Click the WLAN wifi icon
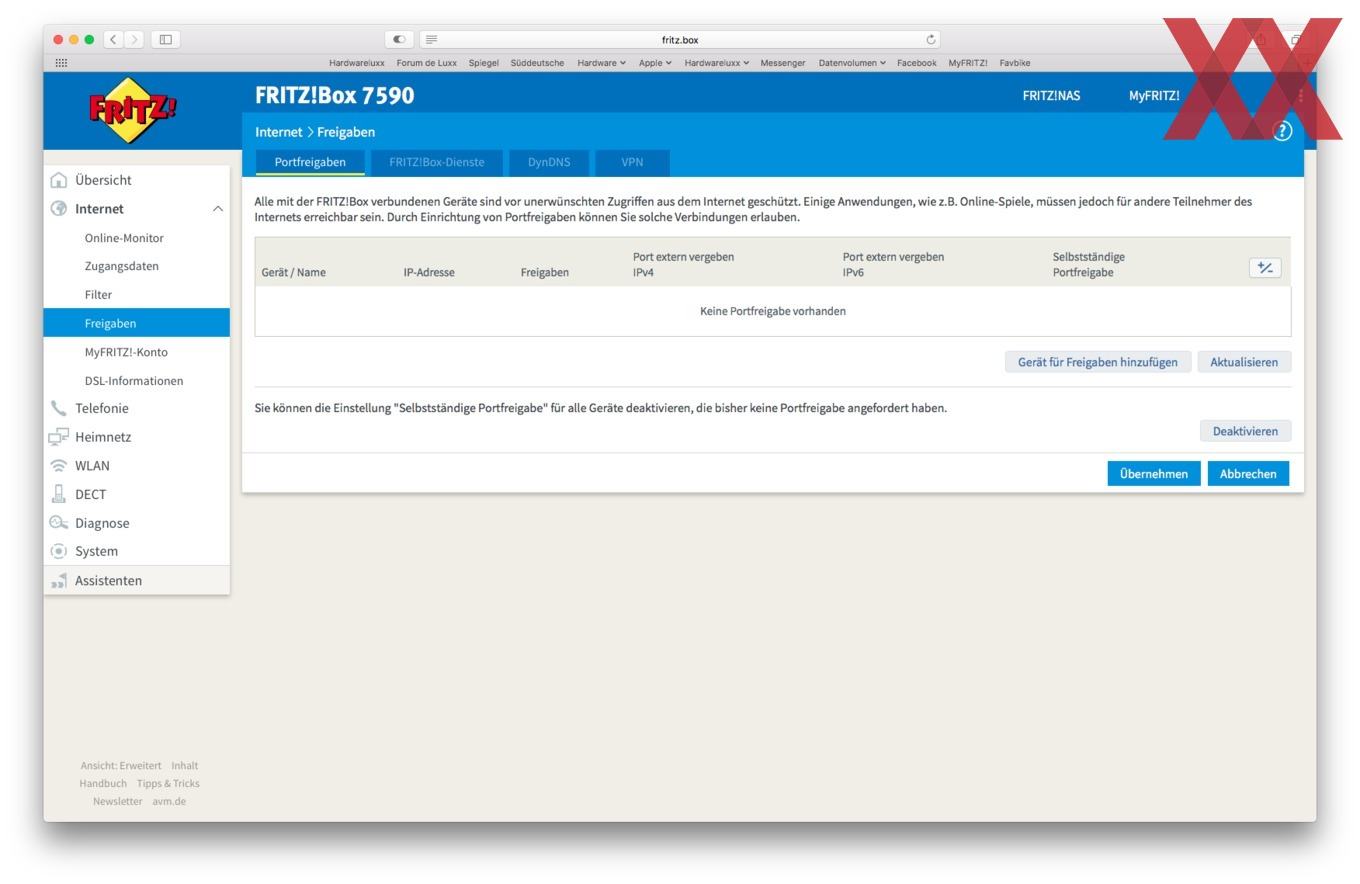 (59, 466)
